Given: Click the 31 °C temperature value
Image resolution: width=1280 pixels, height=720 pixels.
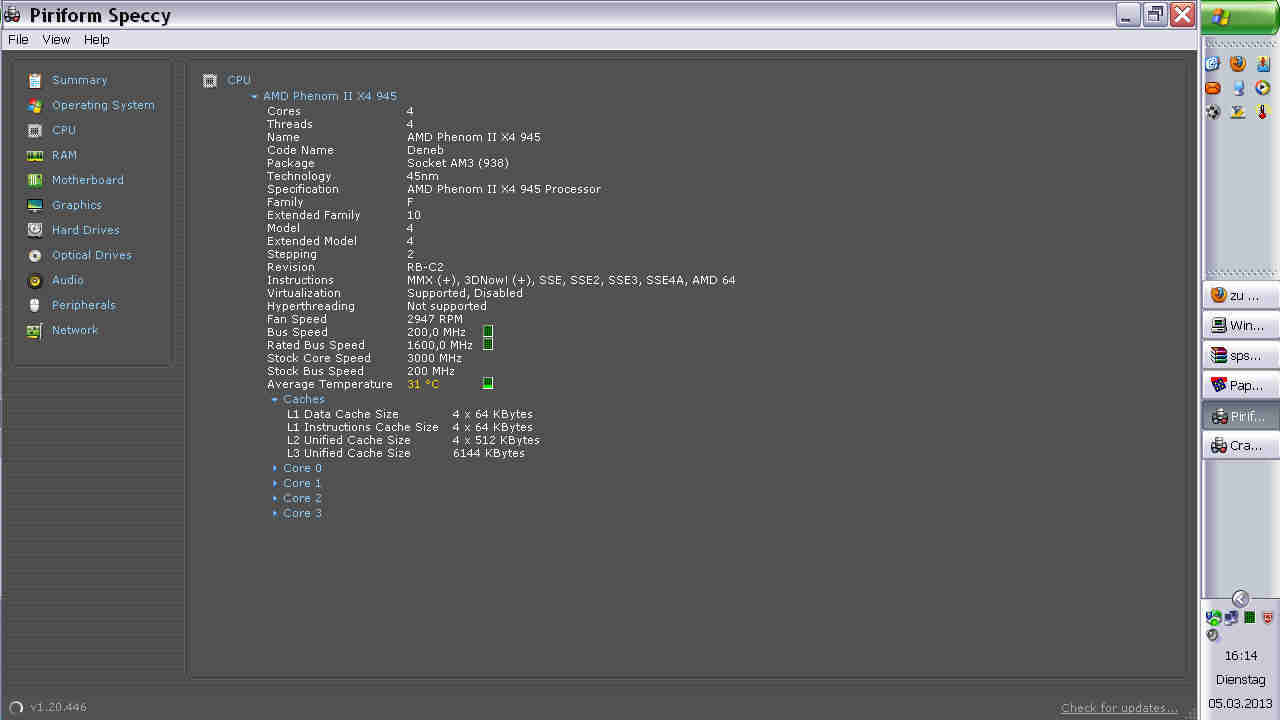Looking at the screenshot, I should pyautogui.click(x=423, y=384).
